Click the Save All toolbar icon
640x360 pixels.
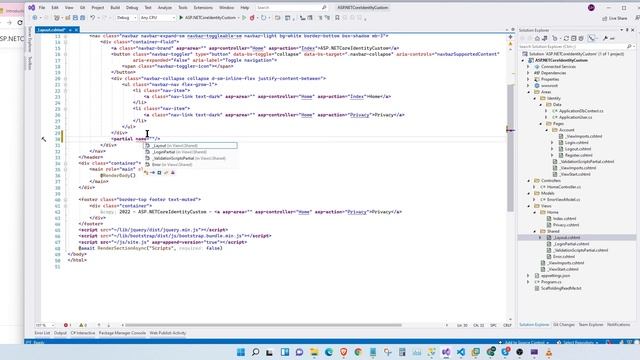[82, 18]
